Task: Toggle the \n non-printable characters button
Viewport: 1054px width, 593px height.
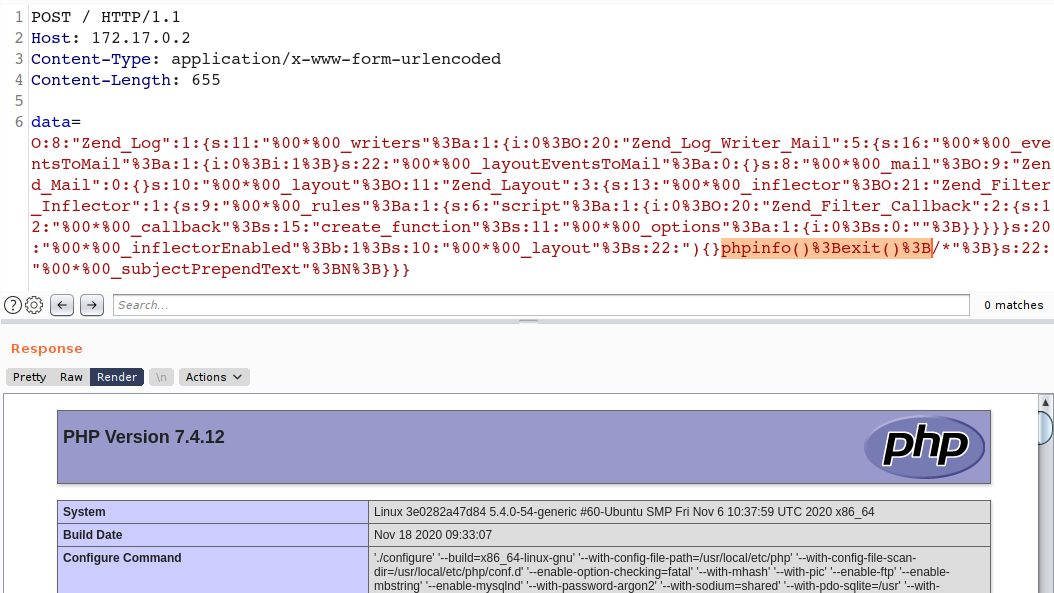Action: 161,377
